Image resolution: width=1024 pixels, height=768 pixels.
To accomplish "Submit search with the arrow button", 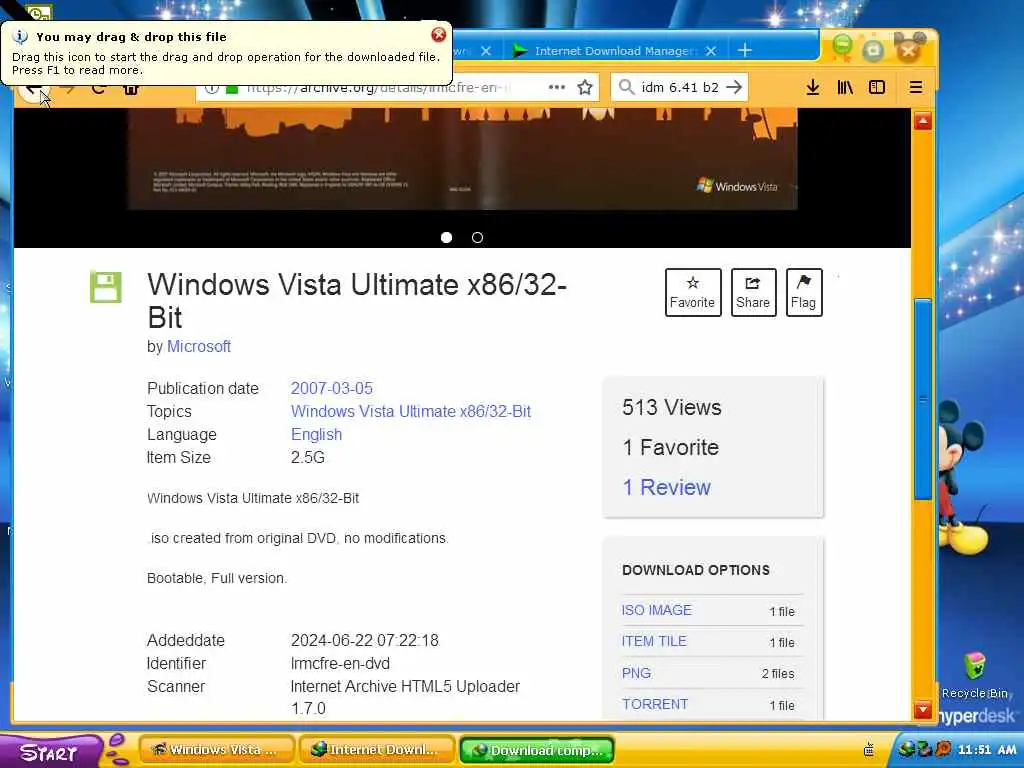I will pos(734,87).
